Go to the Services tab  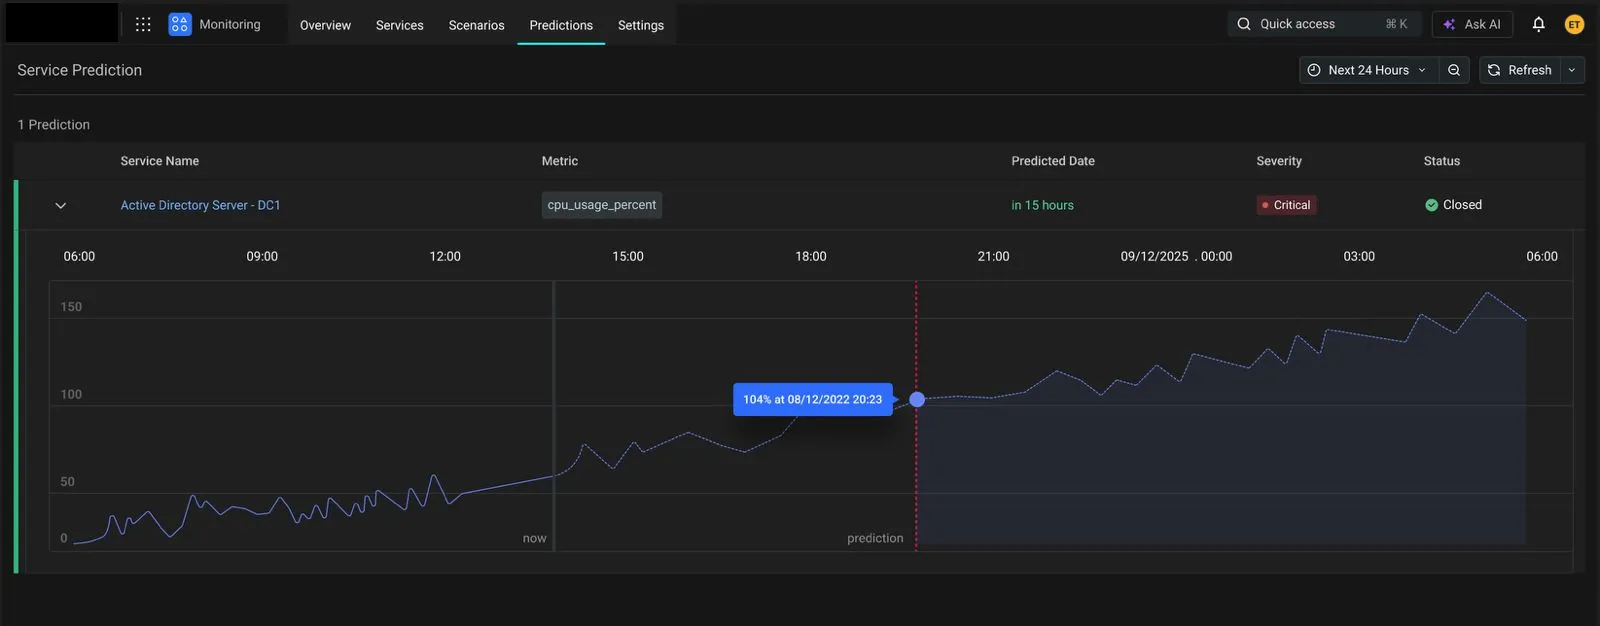400,25
